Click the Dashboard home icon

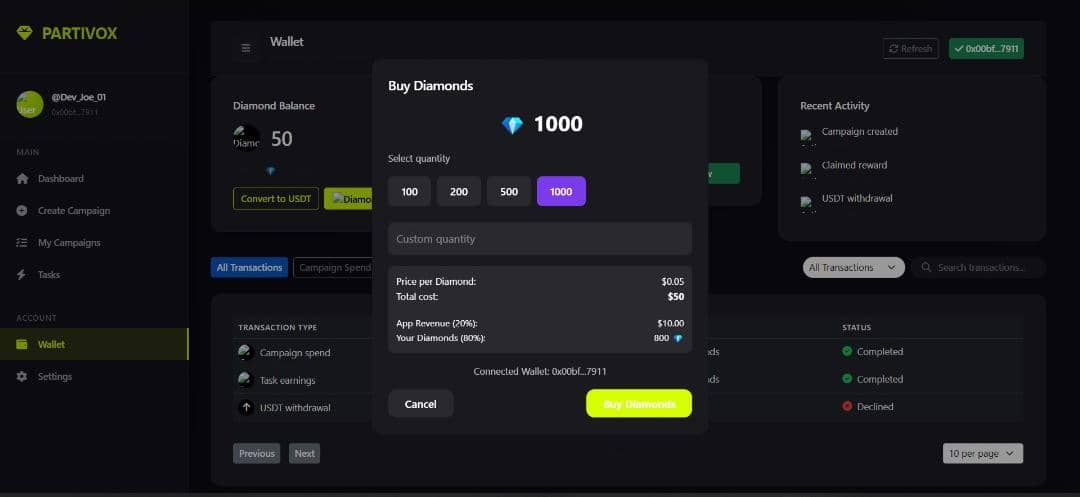point(22,178)
